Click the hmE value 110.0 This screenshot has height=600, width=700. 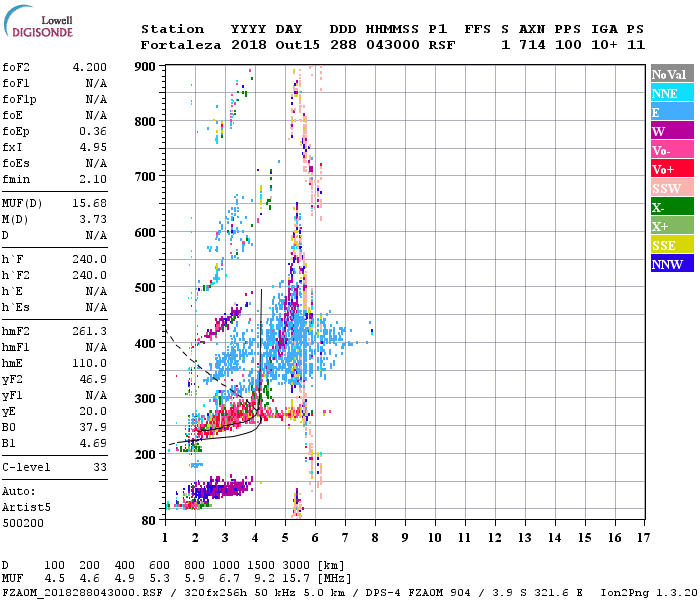click(x=90, y=363)
